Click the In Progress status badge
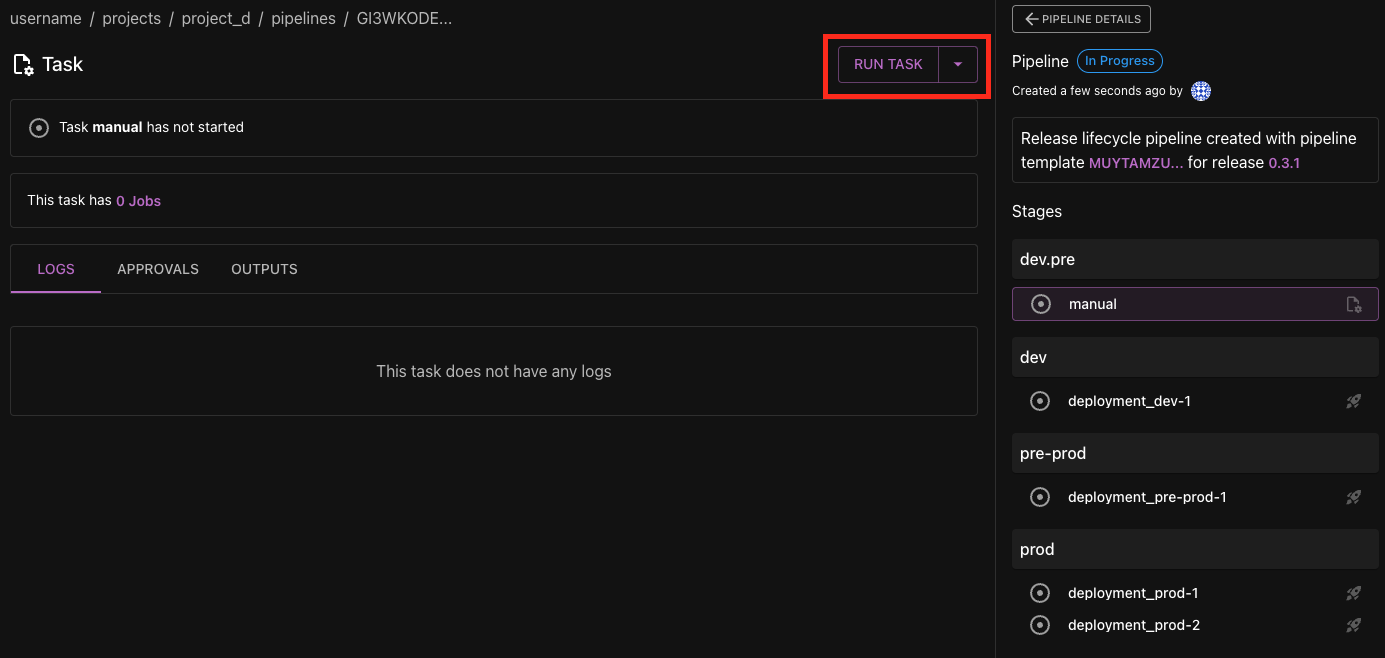 click(x=1119, y=61)
